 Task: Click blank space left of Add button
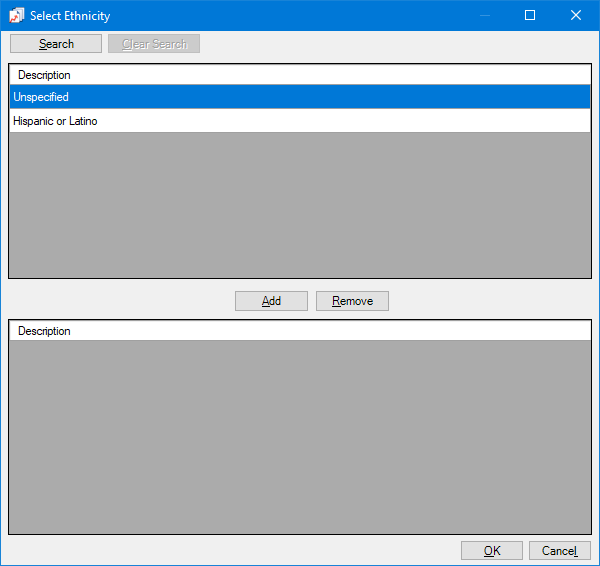coord(120,301)
